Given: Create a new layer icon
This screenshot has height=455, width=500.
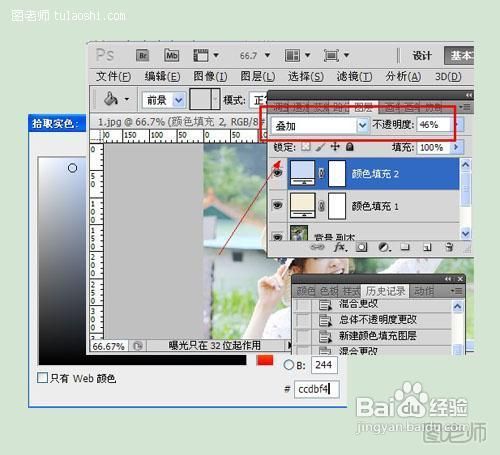Looking at the screenshot, I should (x=427, y=247).
